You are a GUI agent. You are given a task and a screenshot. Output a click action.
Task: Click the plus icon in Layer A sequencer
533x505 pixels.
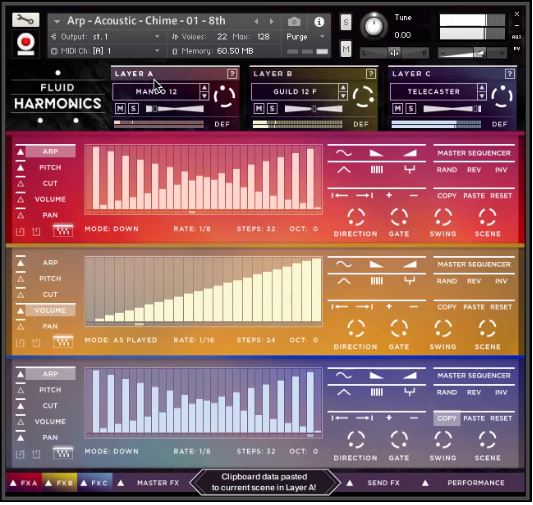click(x=389, y=195)
